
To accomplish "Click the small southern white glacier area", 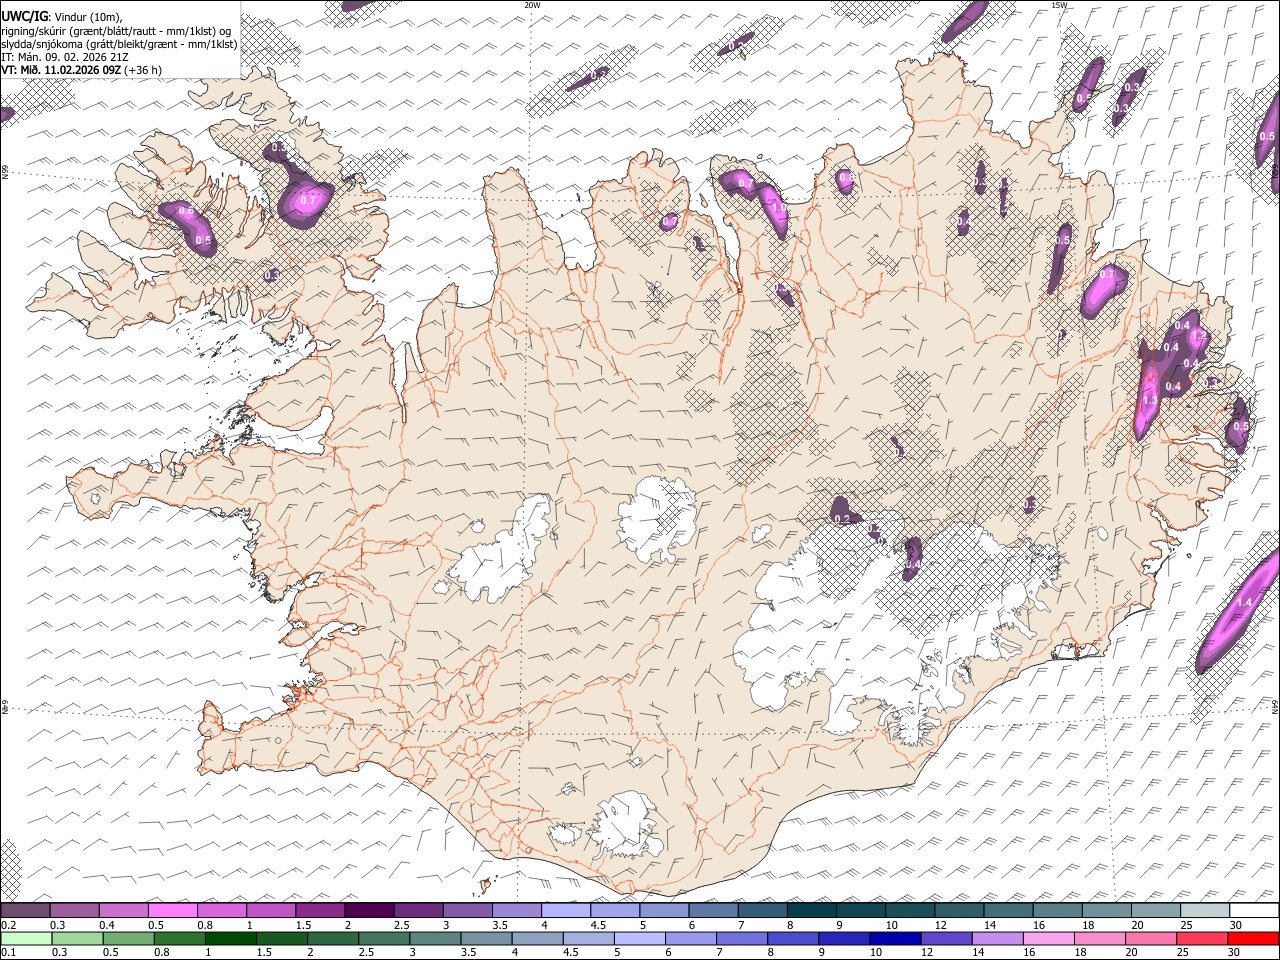I will point(627,826).
